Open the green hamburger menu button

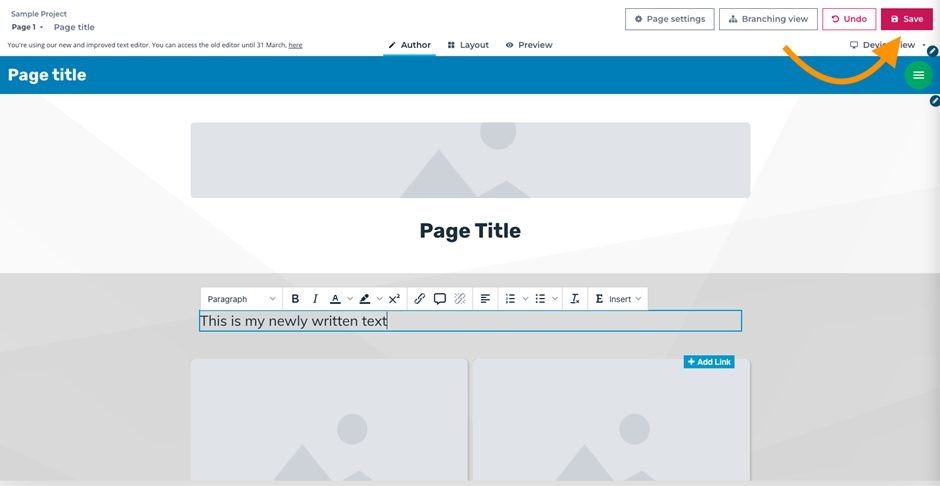918,75
